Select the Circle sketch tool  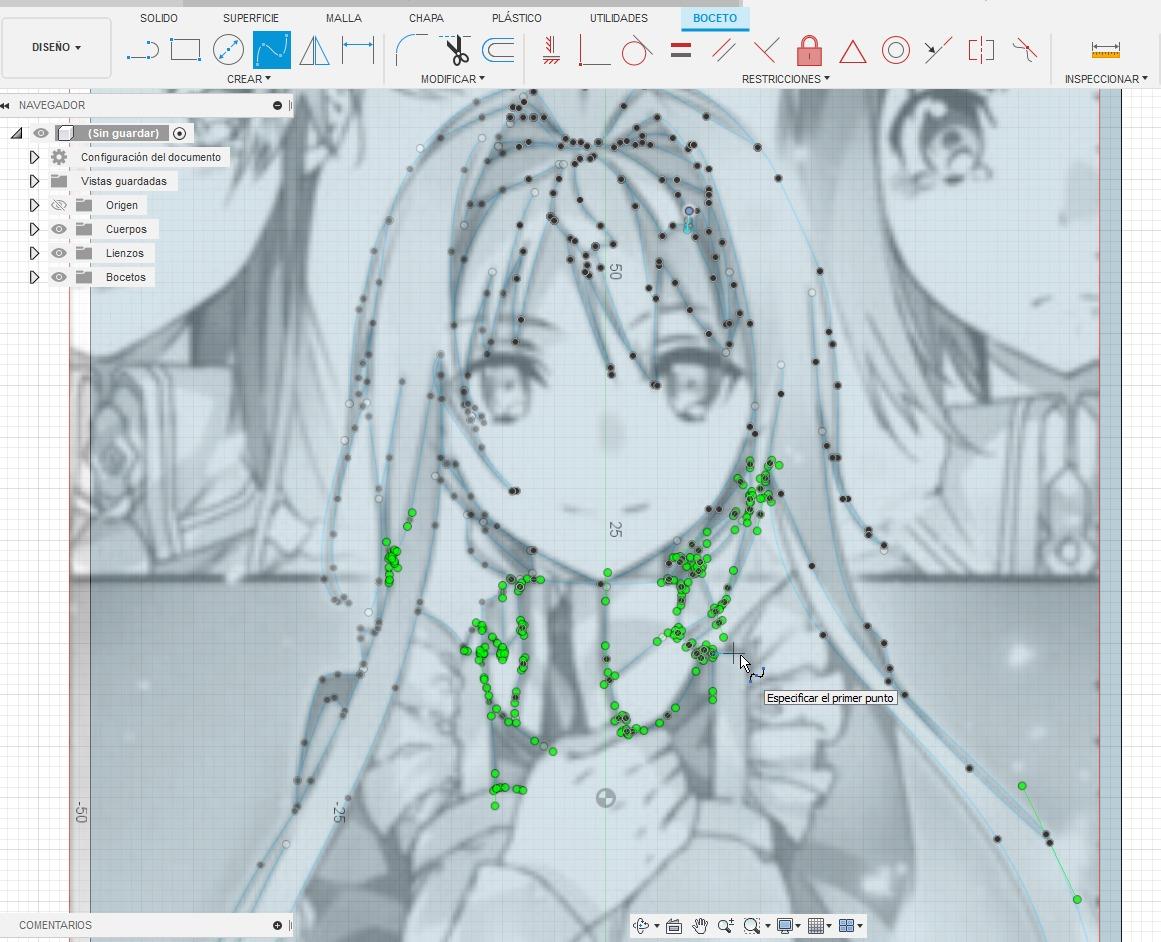click(x=228, y=50)
